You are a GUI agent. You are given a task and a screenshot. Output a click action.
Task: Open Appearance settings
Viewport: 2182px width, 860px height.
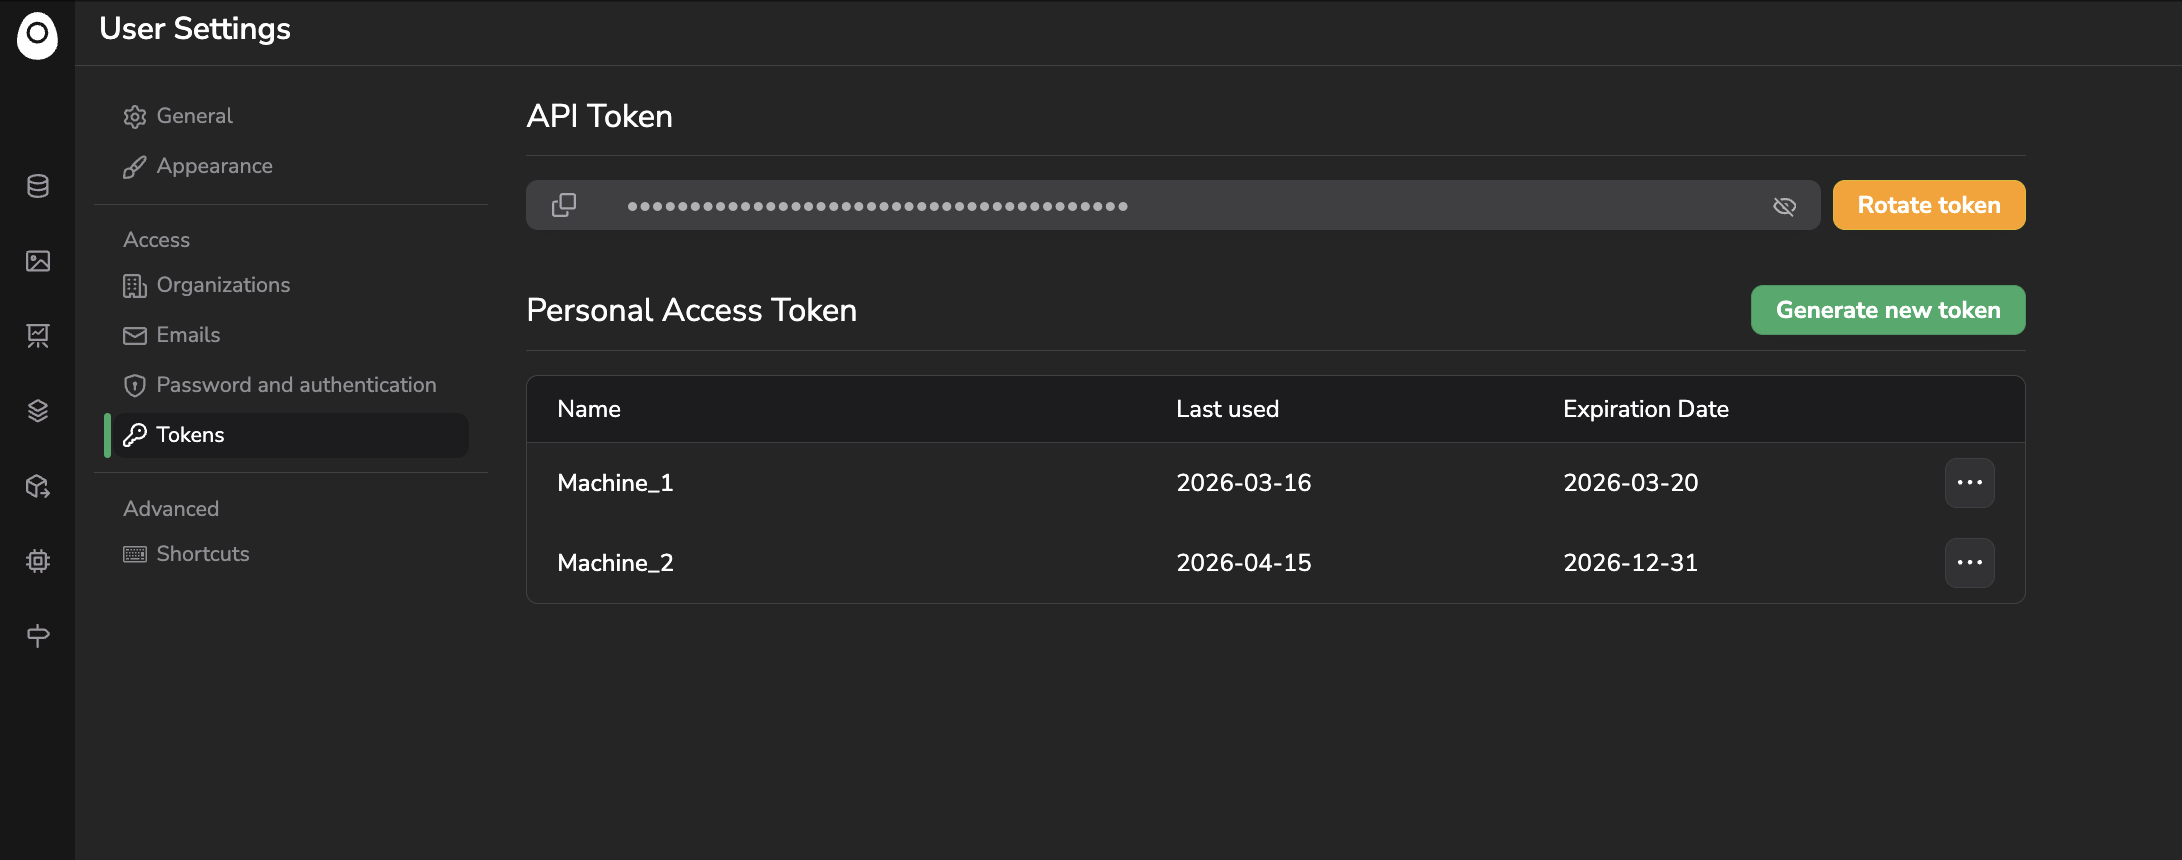tap(198, 166)
